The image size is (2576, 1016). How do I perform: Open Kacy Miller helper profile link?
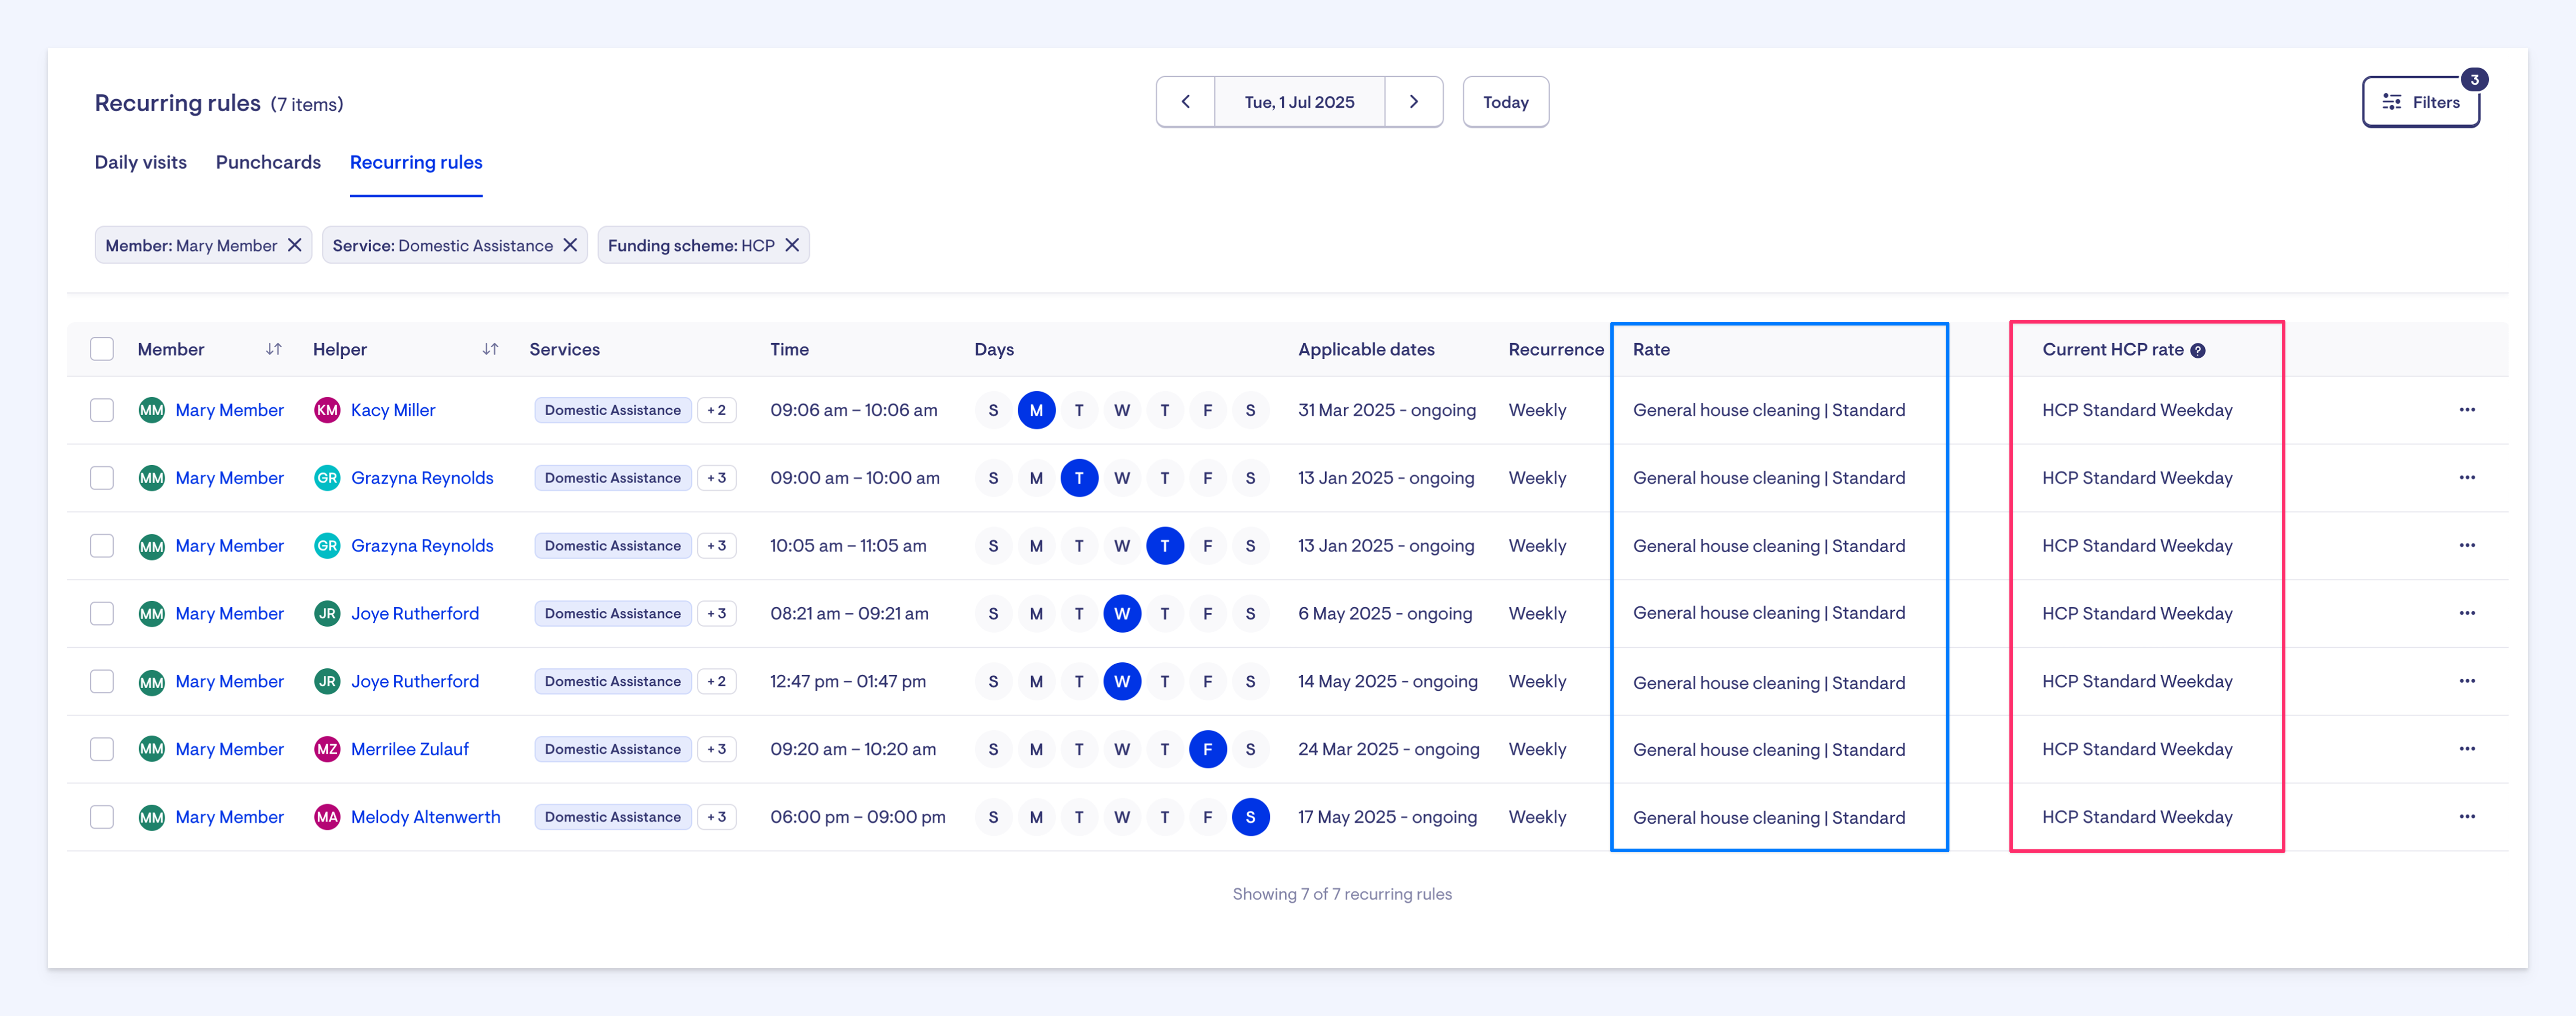(x=393, y=410)
